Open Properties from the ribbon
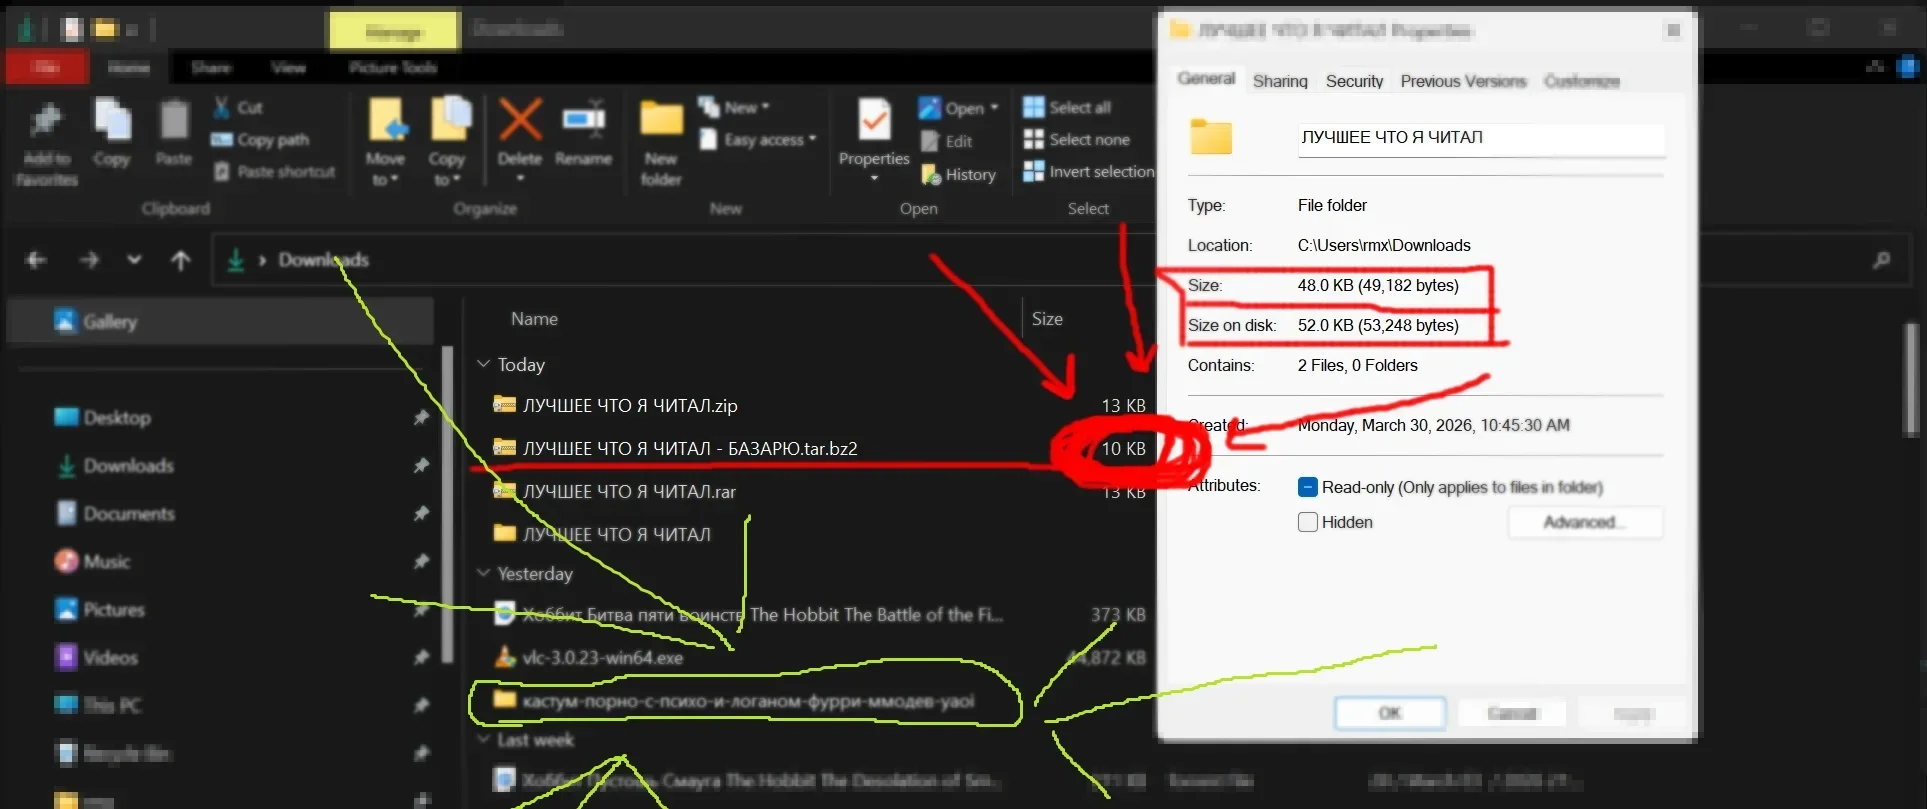The width and height of the screenshot is (1927, 809). tap(874, 139)
